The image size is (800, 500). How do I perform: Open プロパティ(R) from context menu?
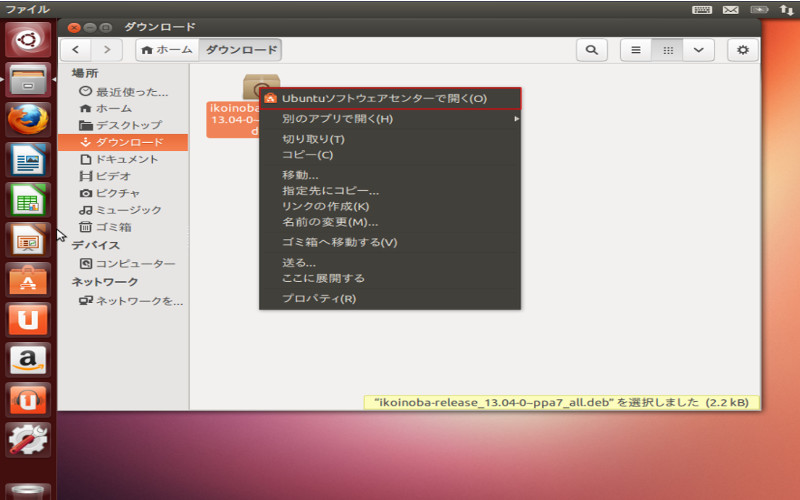point(390,298)
